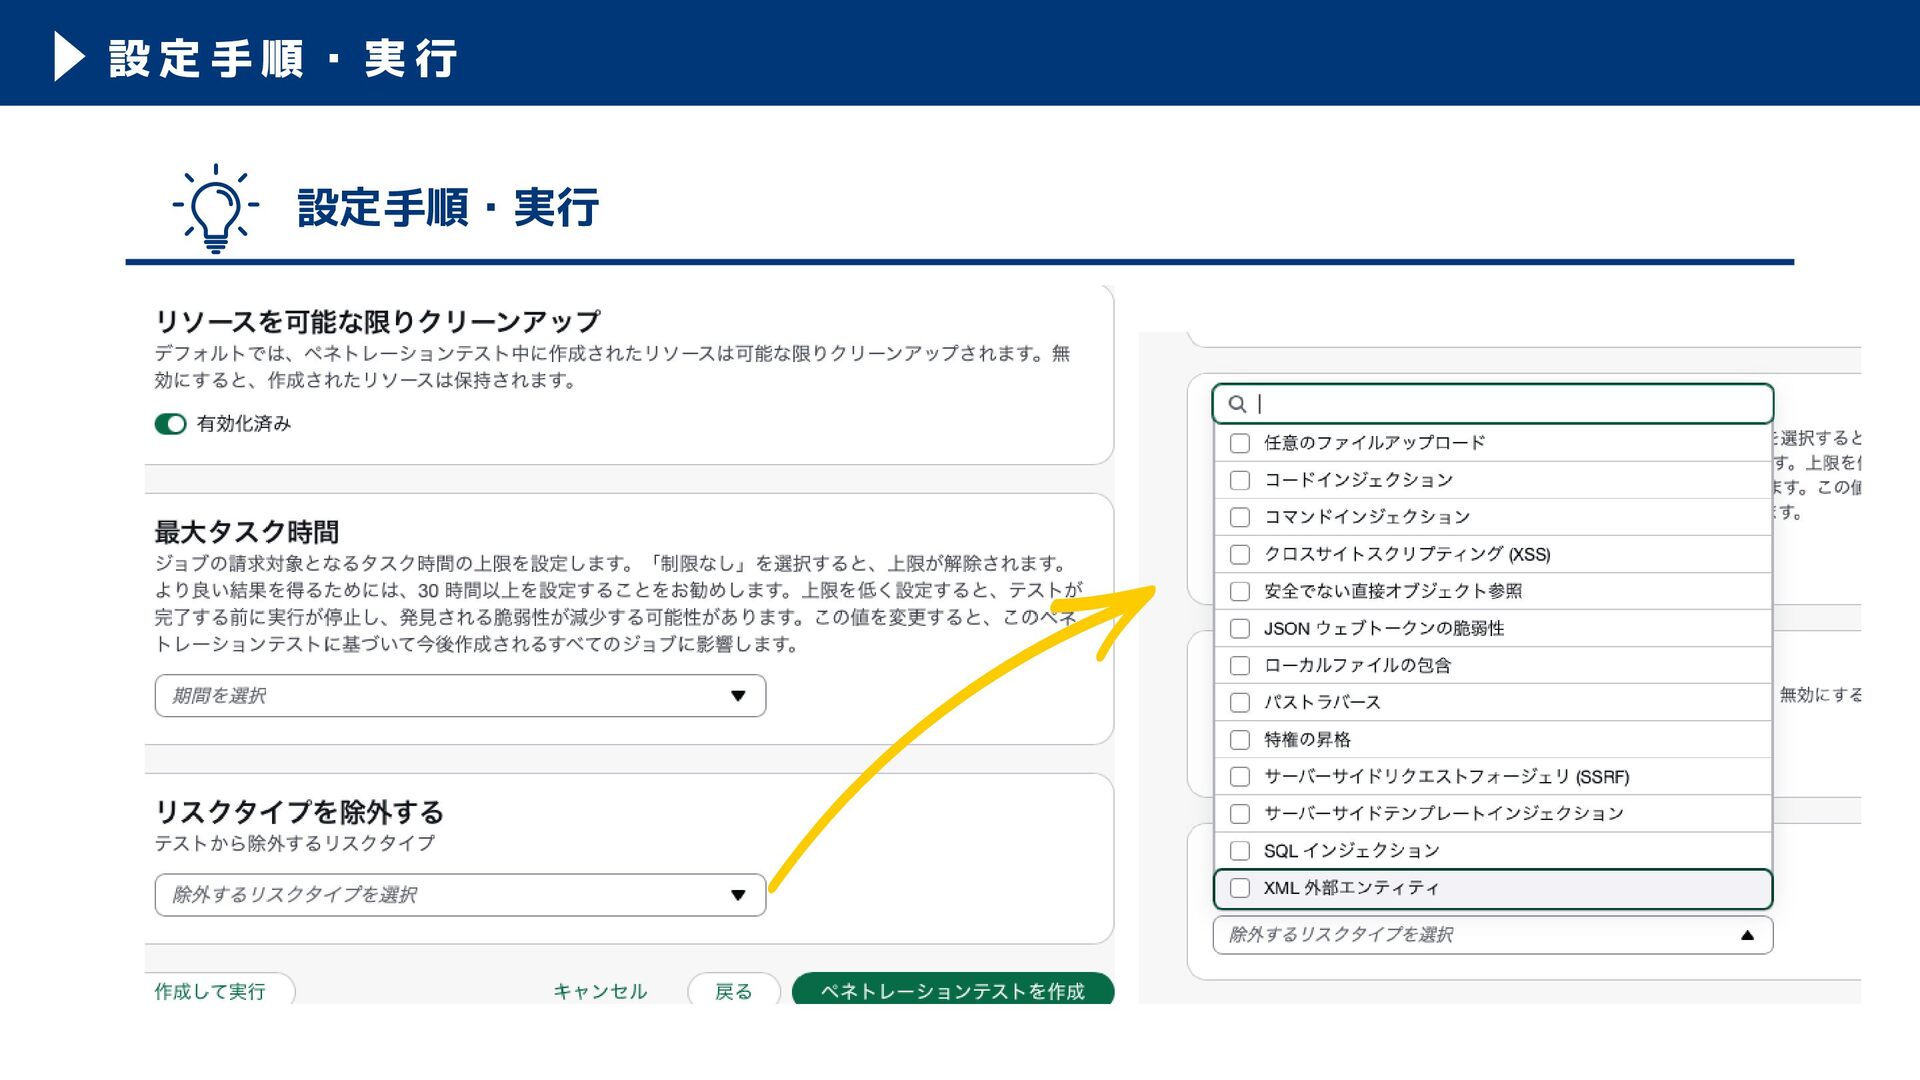Image resolution: width=1920 pixels, height=1080 pixels.
Task: Check 特権の昇格 checkbox
Action: coord(1240,739)
